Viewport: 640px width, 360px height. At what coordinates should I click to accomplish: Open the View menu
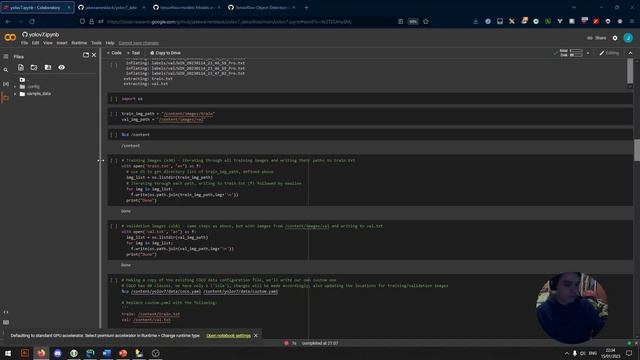point(48,43)
